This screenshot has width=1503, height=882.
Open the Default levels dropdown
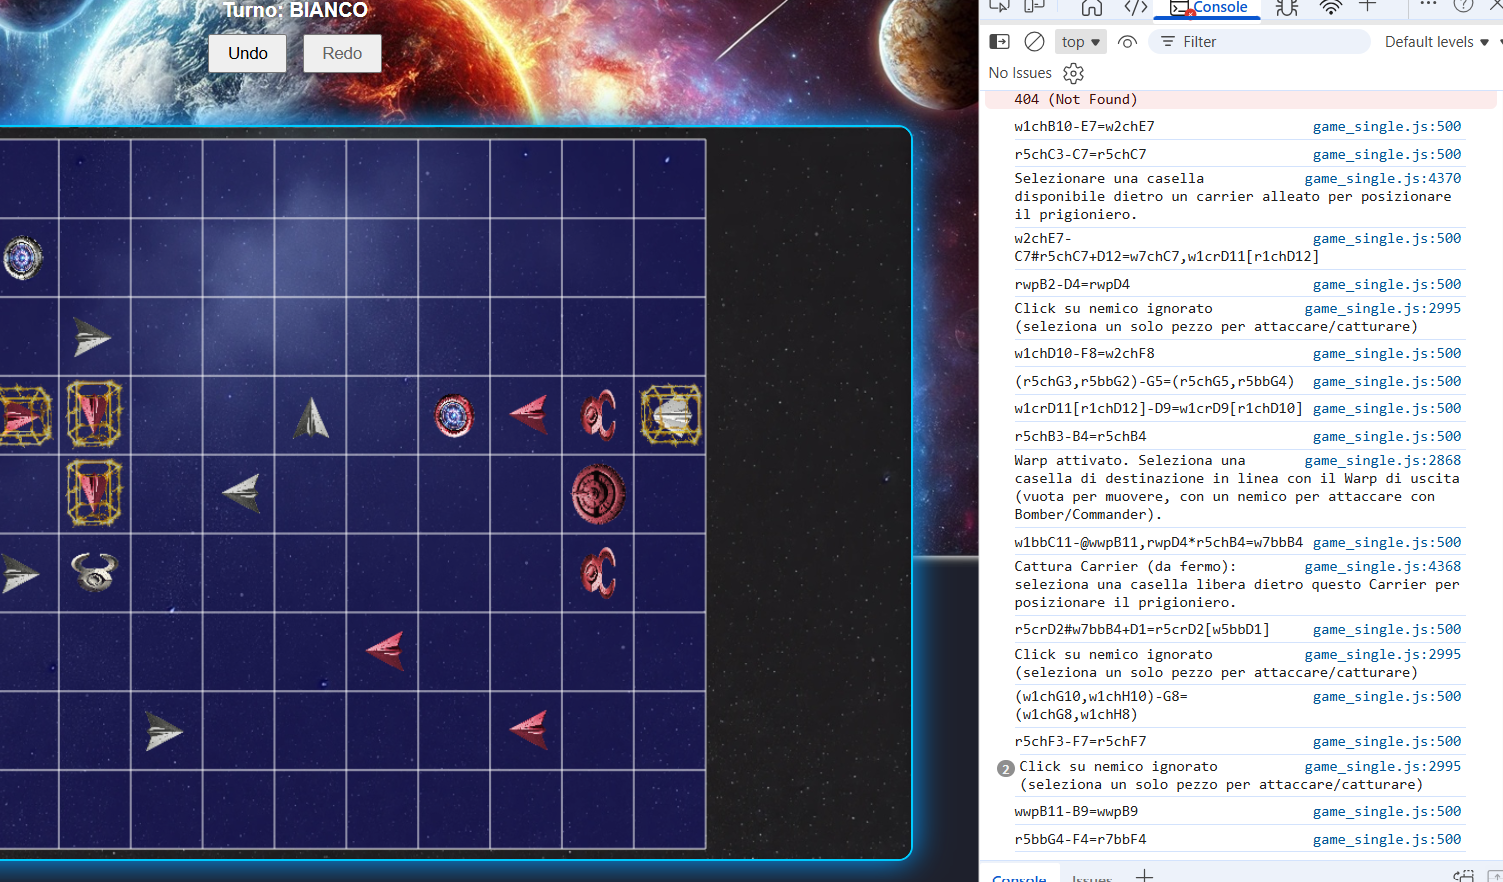1436,42
